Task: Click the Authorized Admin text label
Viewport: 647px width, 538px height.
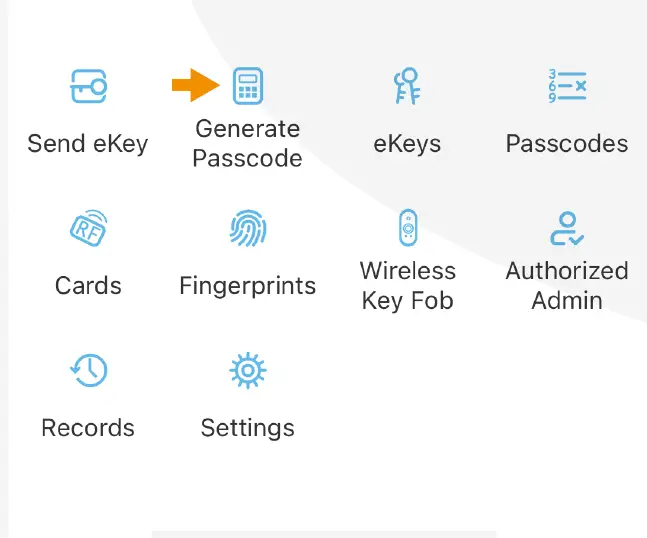Action: pos(567,285)
